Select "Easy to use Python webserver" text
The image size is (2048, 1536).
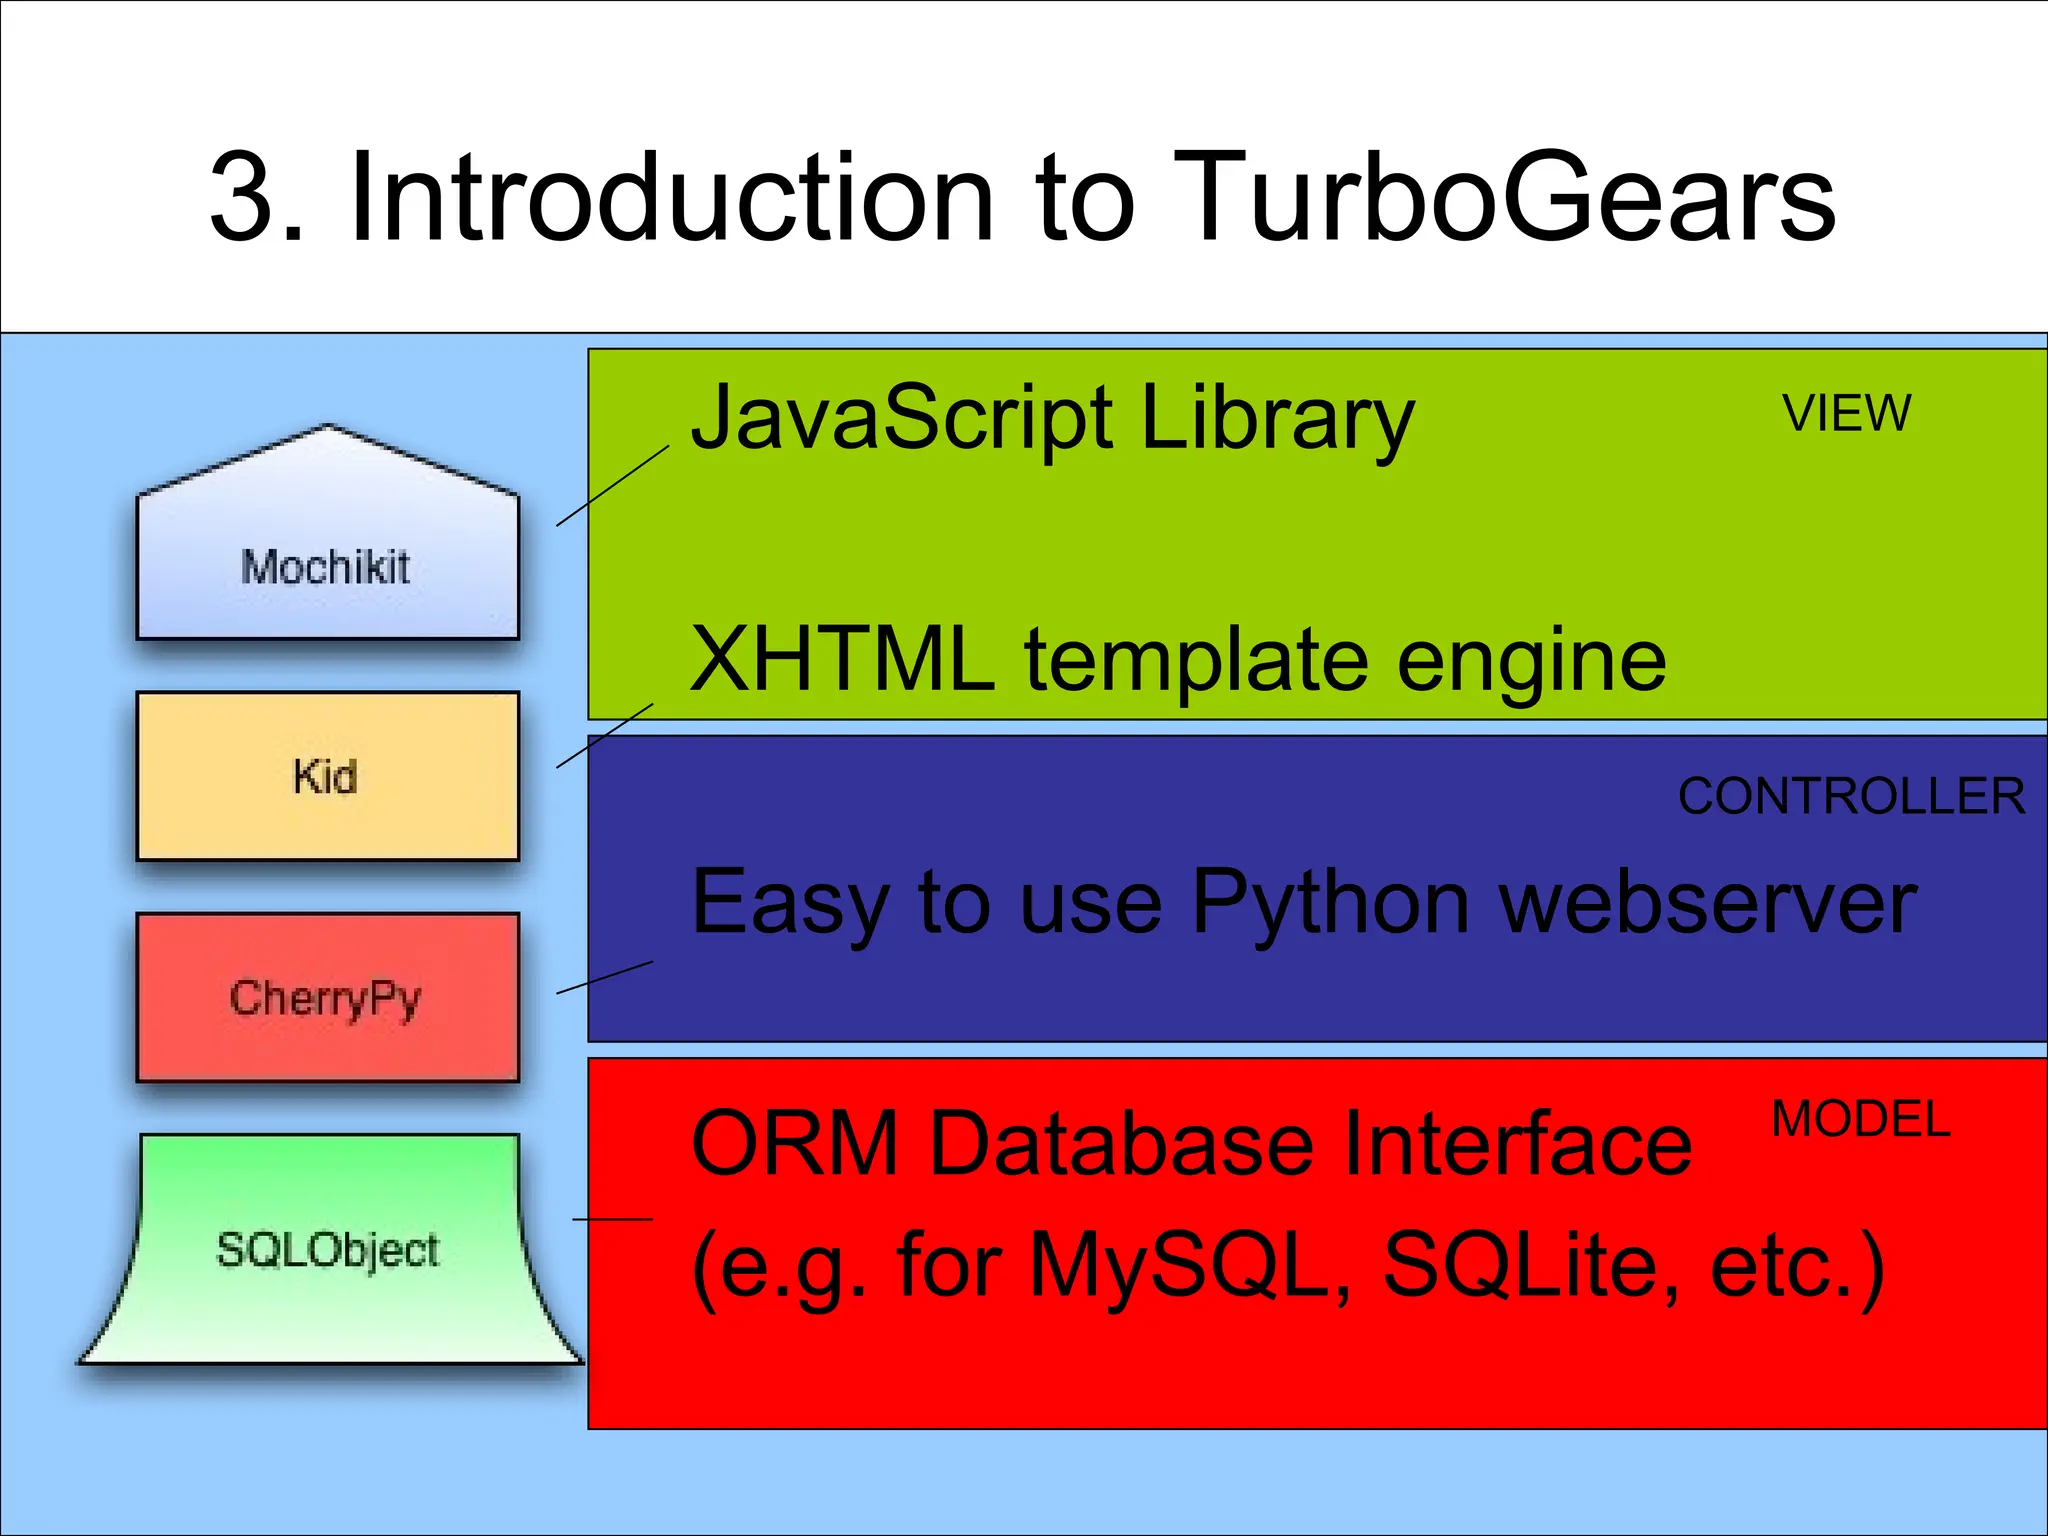(1304, 905)
